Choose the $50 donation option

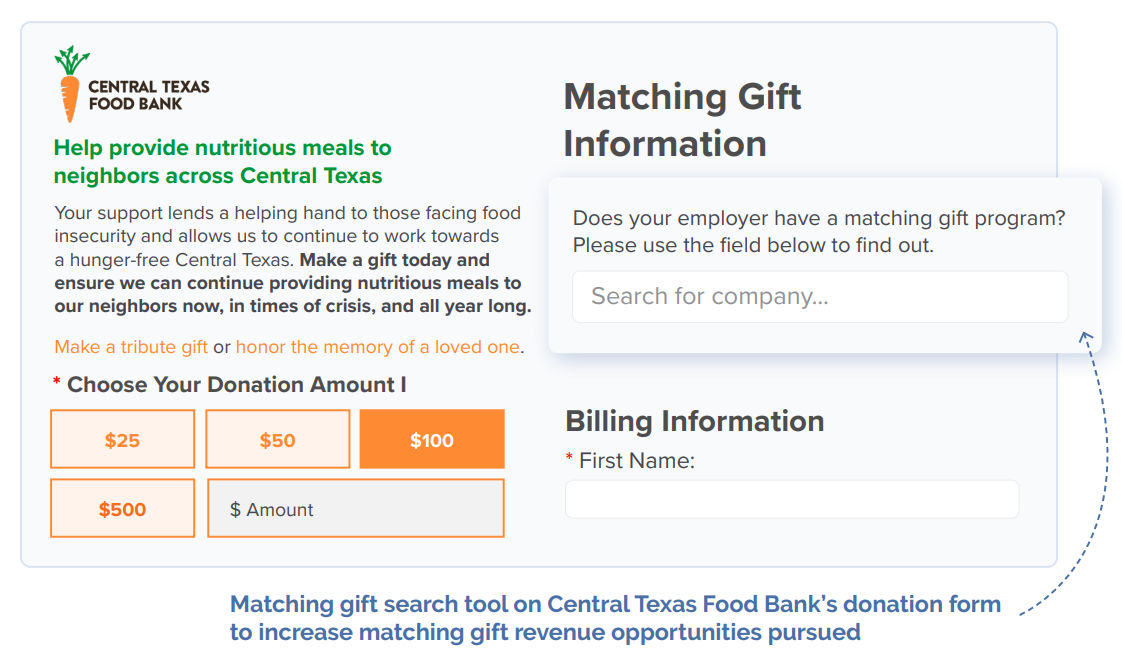click(277, 438)
